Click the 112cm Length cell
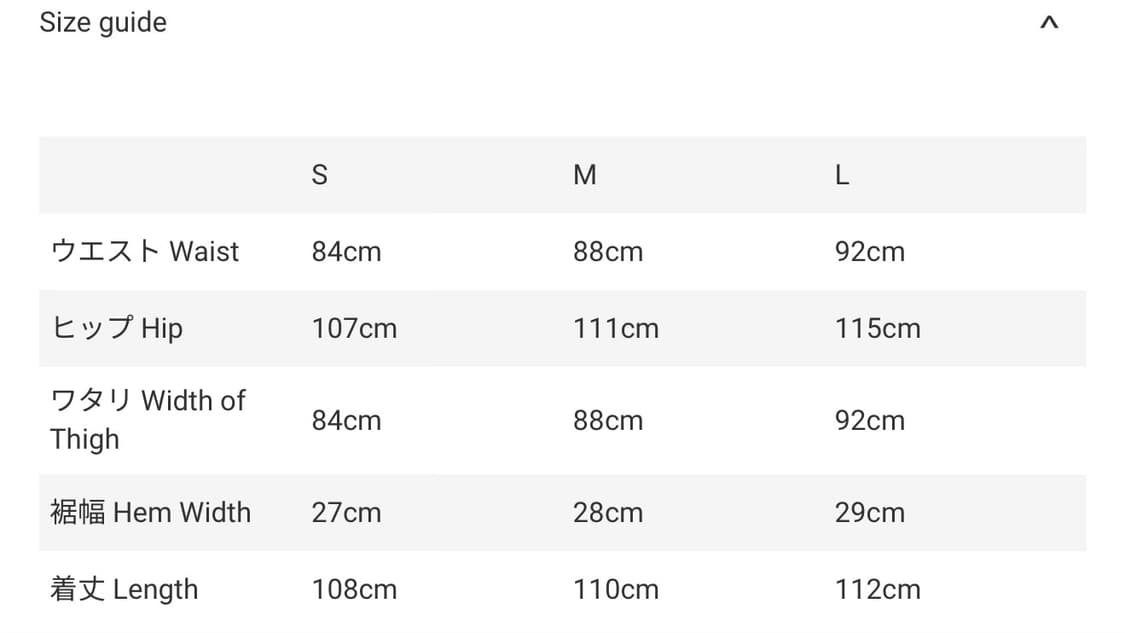Viewport: 1125px width, 633px height. coord(877,589)
